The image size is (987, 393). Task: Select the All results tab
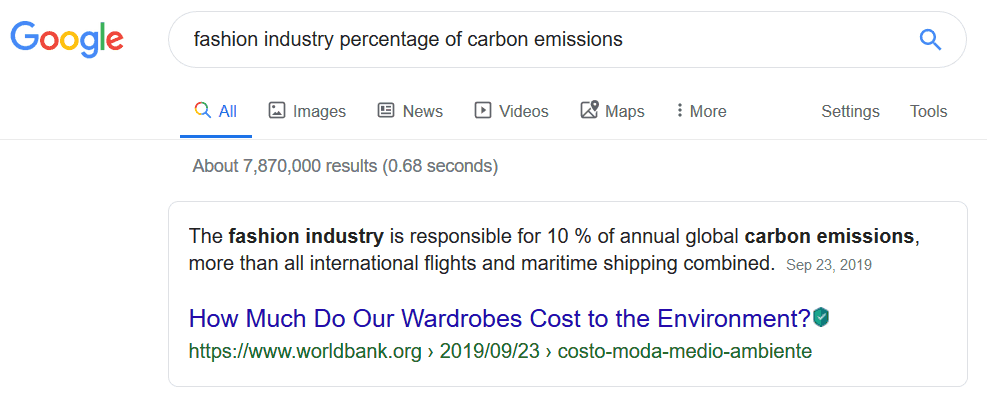[x=216, y=111]
